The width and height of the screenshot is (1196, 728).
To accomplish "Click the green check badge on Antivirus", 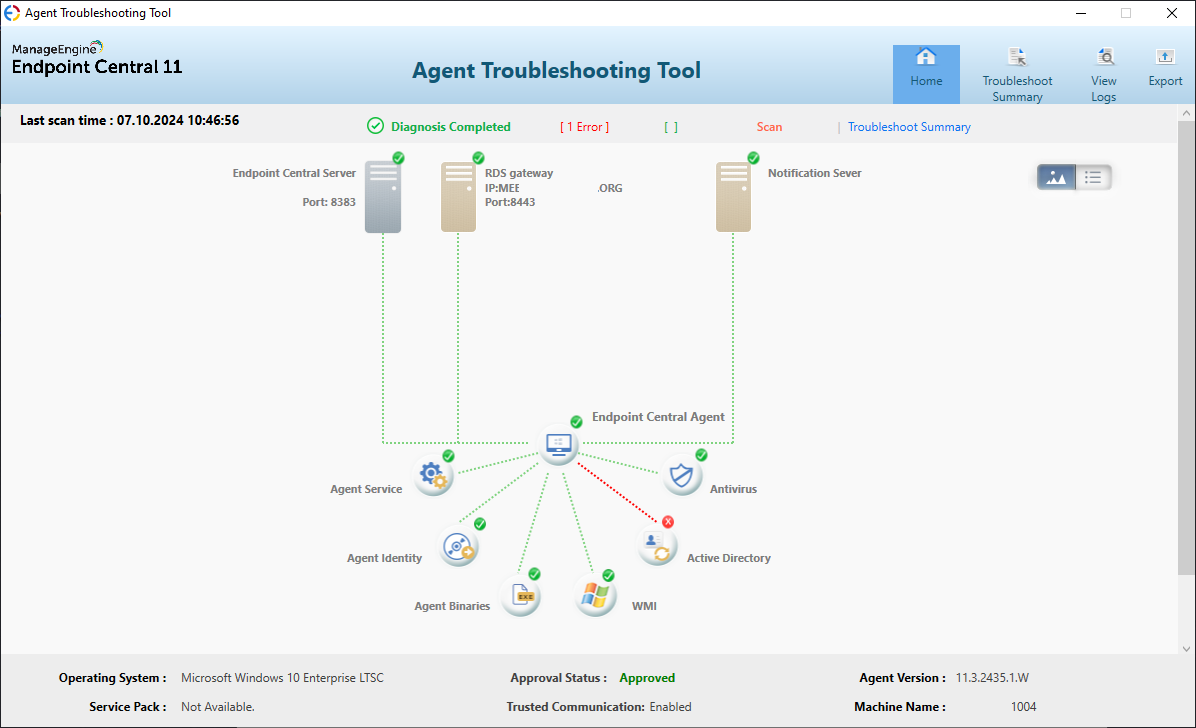I will [701, 455].
